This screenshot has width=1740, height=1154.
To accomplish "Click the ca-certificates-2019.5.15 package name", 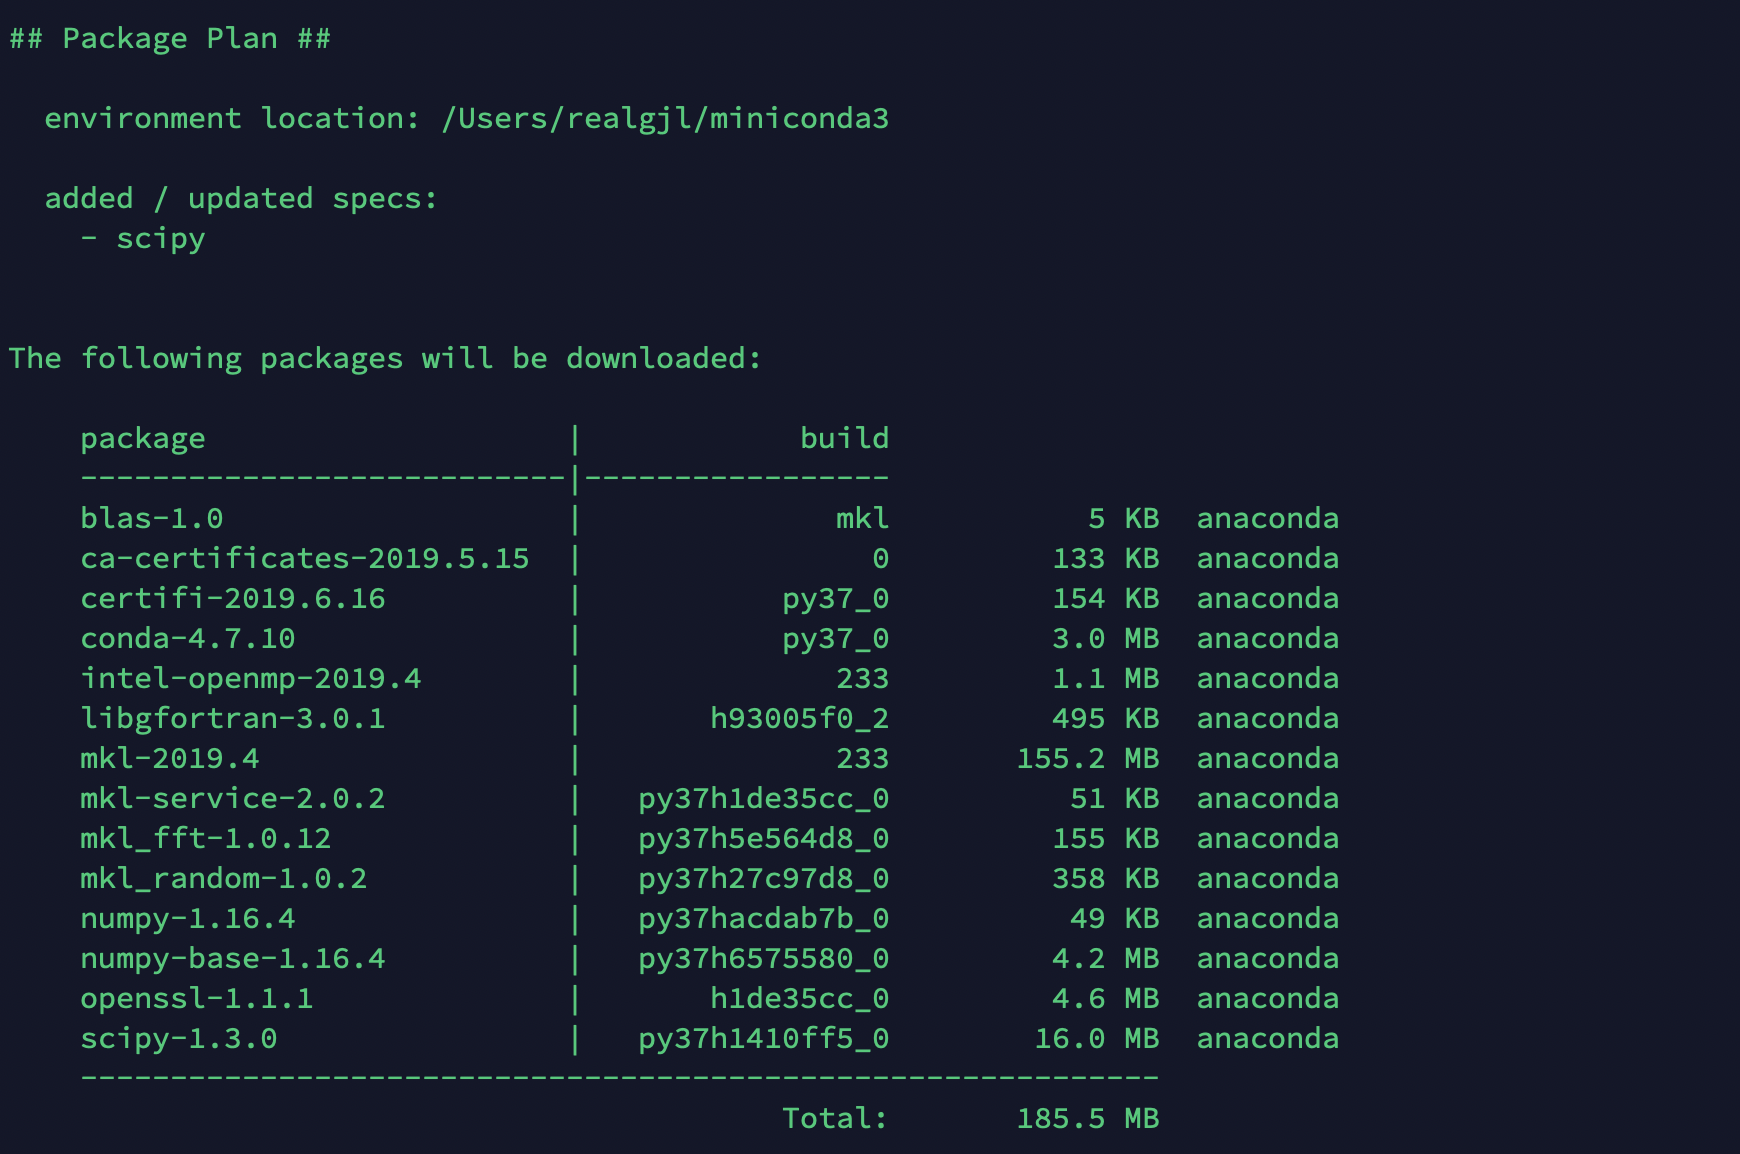I will pyautogui.click(x=305, y=559).
